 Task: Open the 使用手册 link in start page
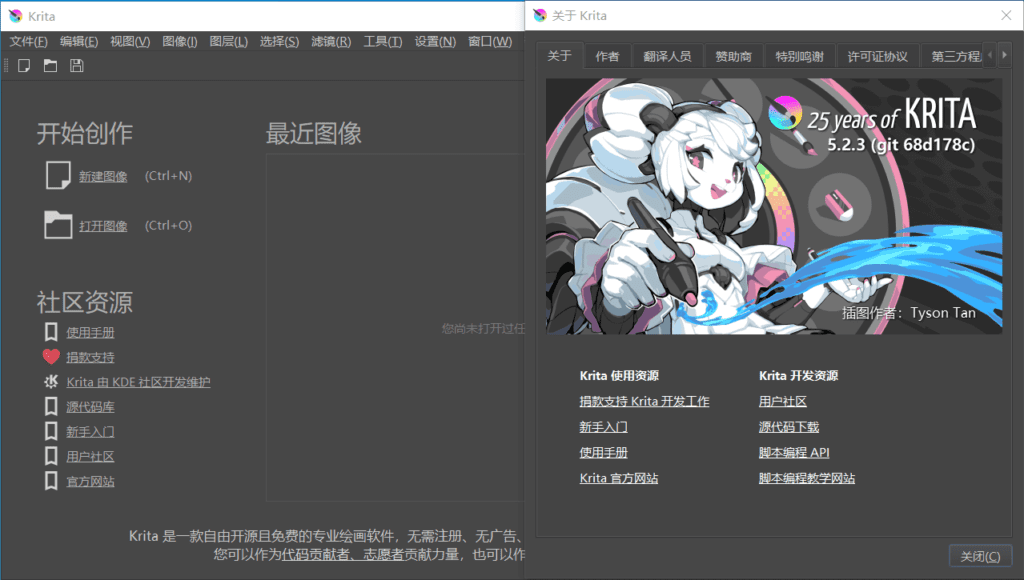click(90, 332)
